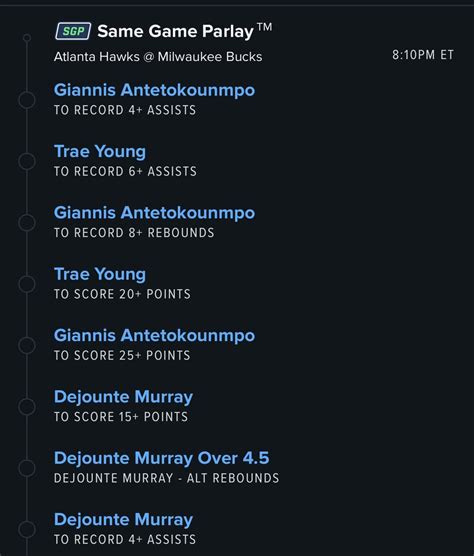474x556 pixels.
Task: Click Atlanta Hawks @ Milwaukee Bucks matchup text
Action: click(x=158, y=57)
